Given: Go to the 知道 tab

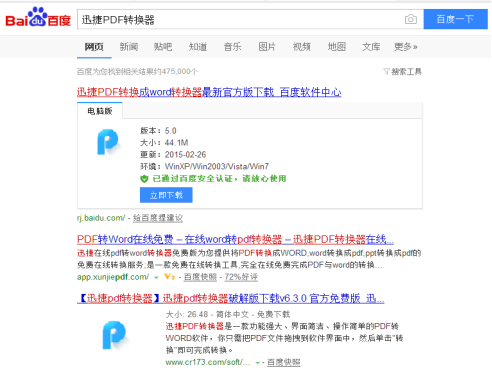Looking at the screenshot, I should tap(198, 47).
